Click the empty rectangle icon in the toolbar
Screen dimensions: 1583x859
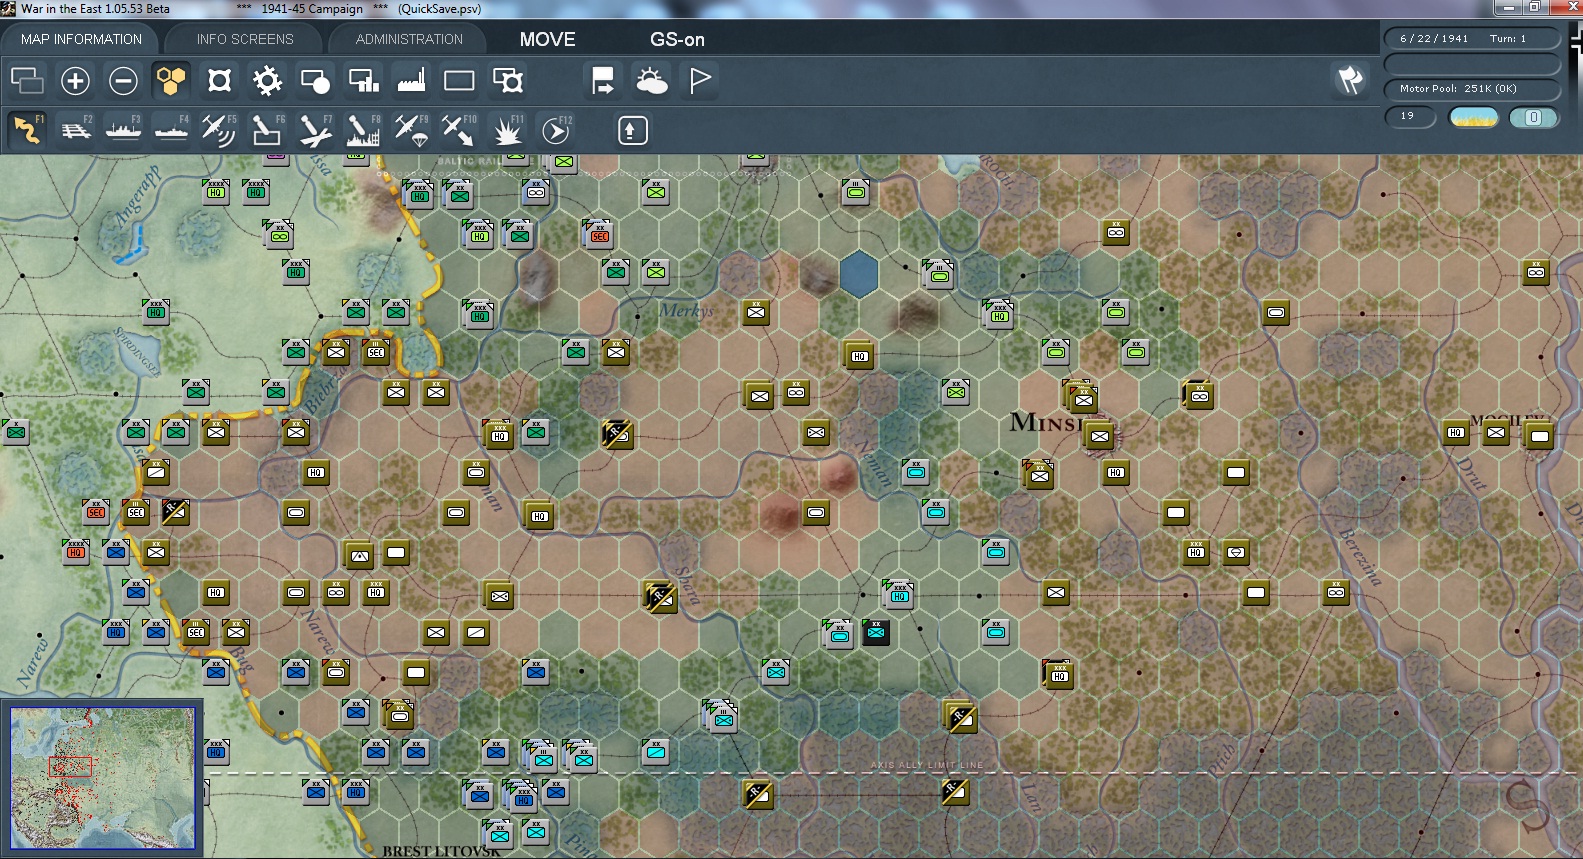tap(459, 80)
